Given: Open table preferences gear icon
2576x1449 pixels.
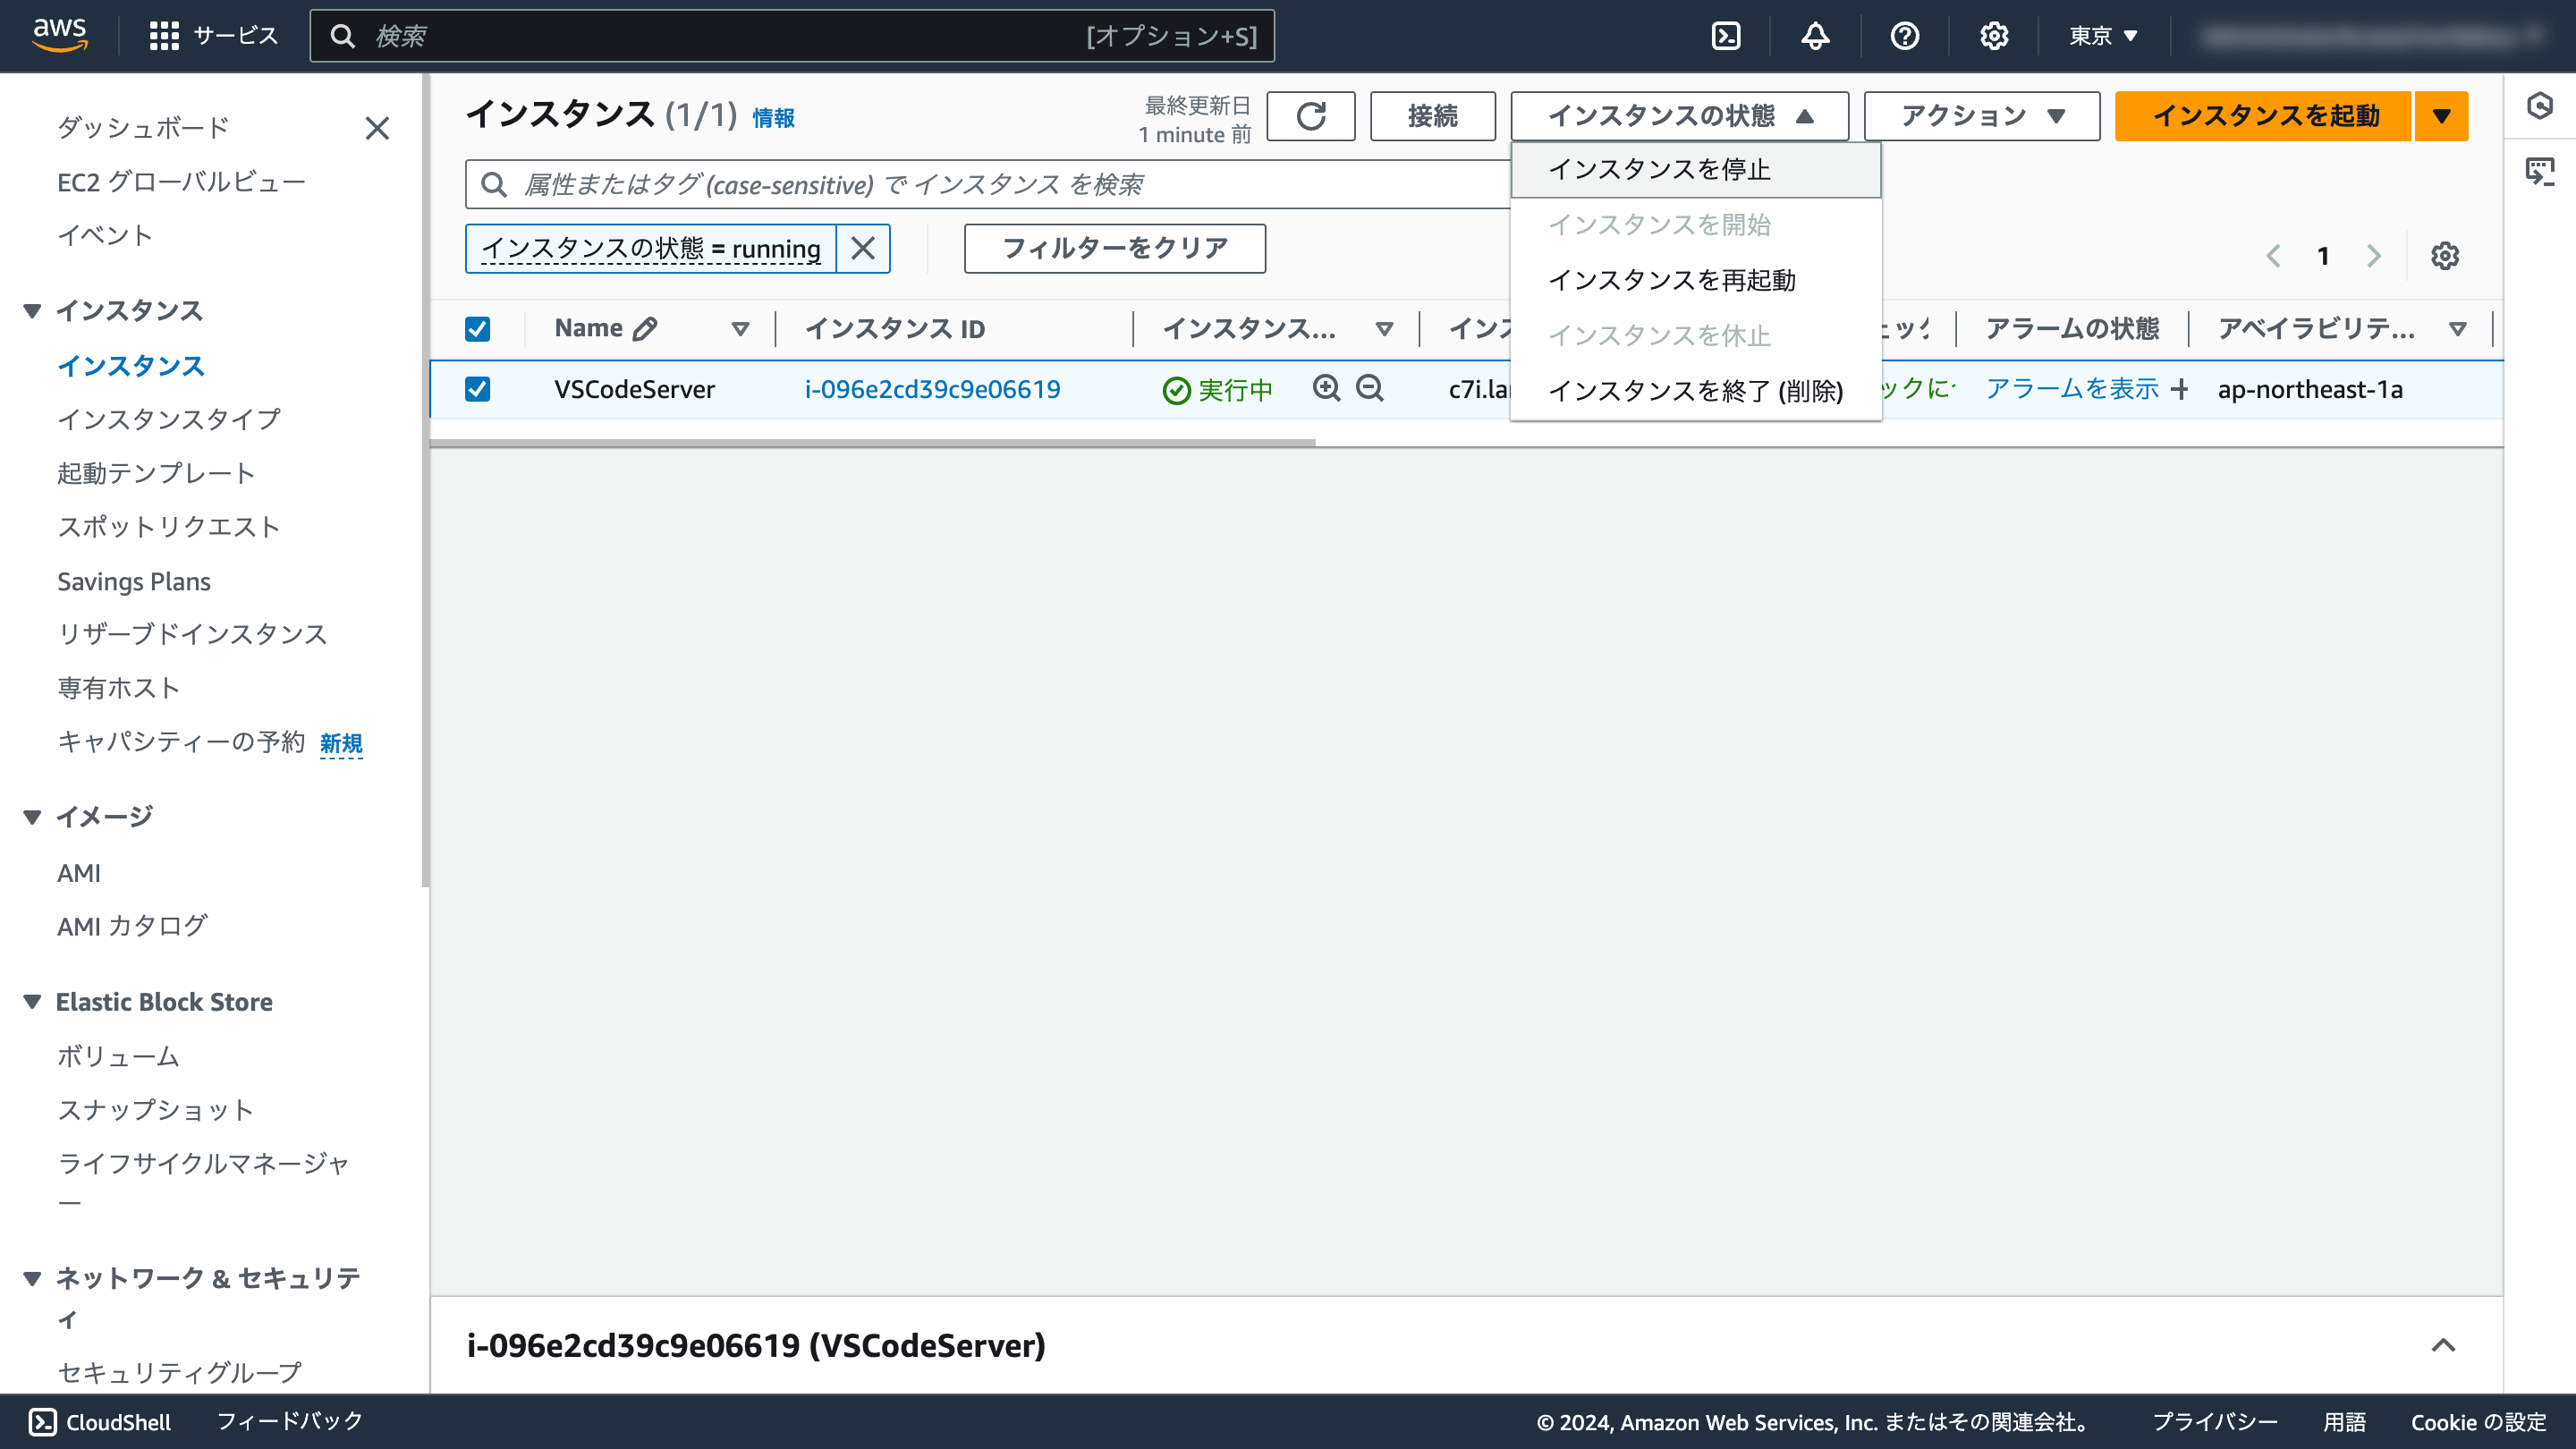Looking at the screenshot, I should (x=2444, y=256).
